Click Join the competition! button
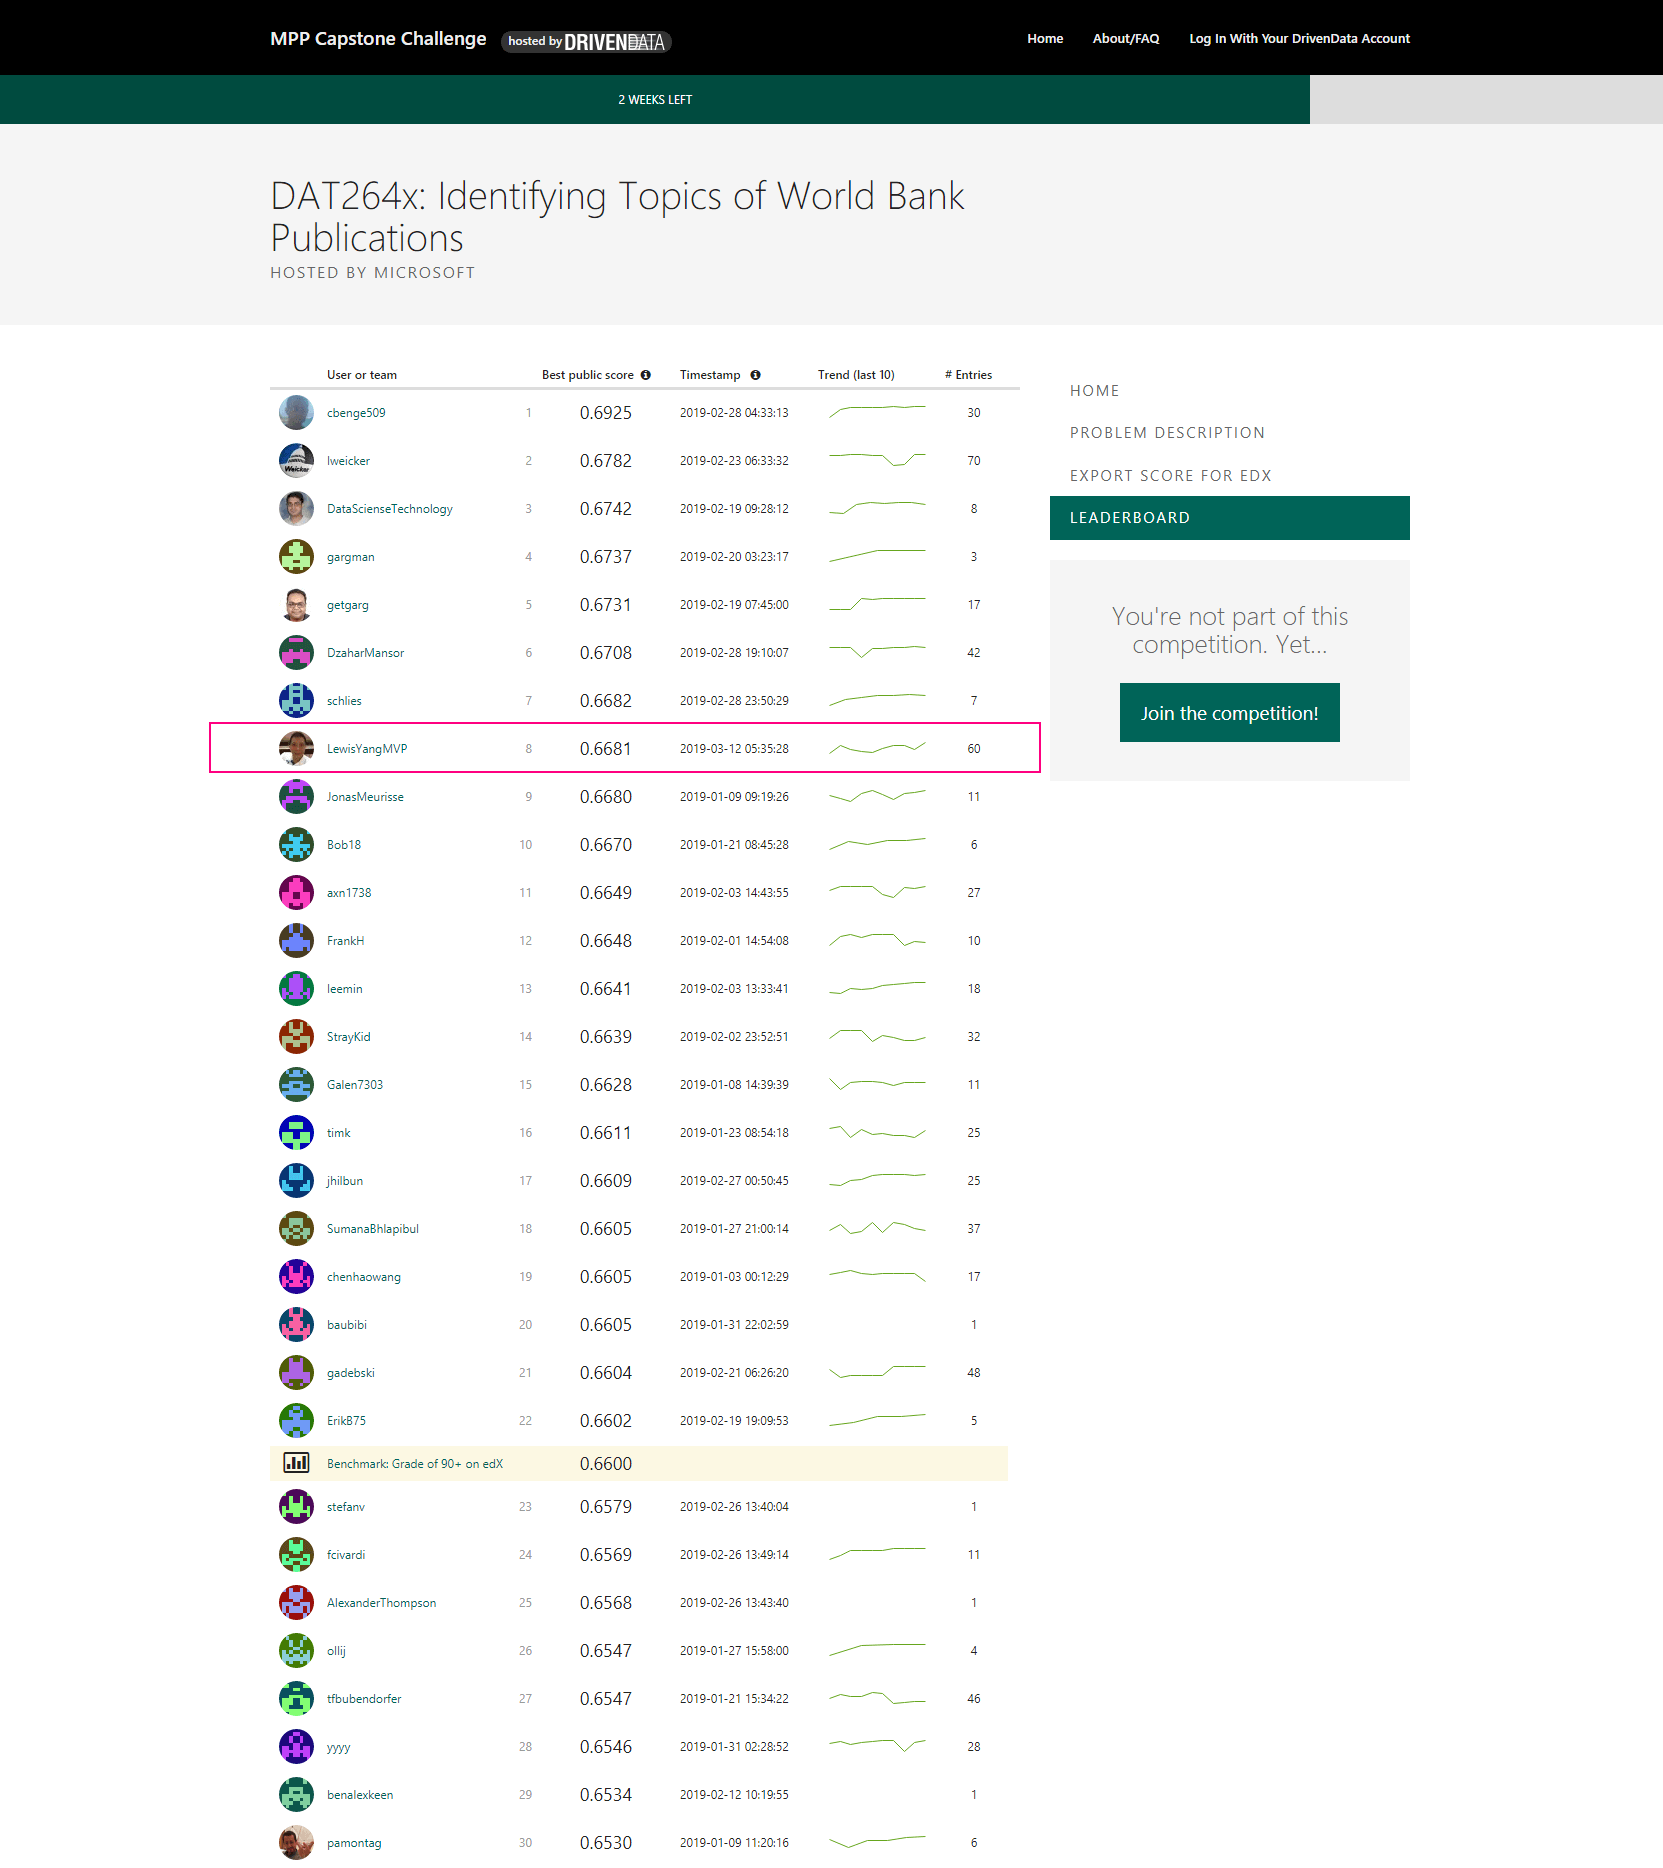Image resolution: width=1663 pixels, height=1868 pixels. [x=1230, y=713]
